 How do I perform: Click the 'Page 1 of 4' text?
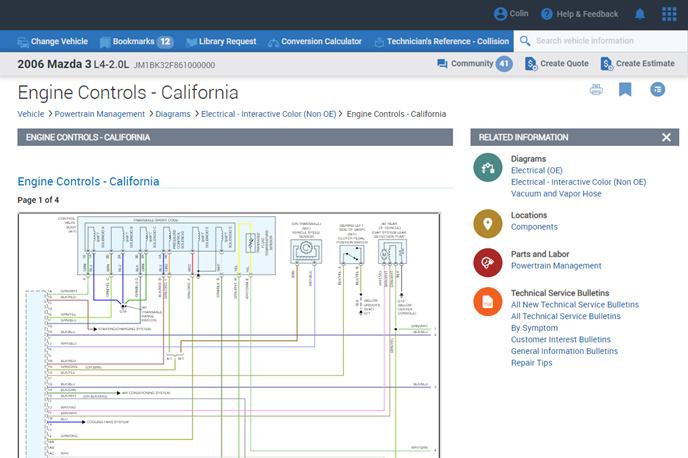[x=38, y=200]
